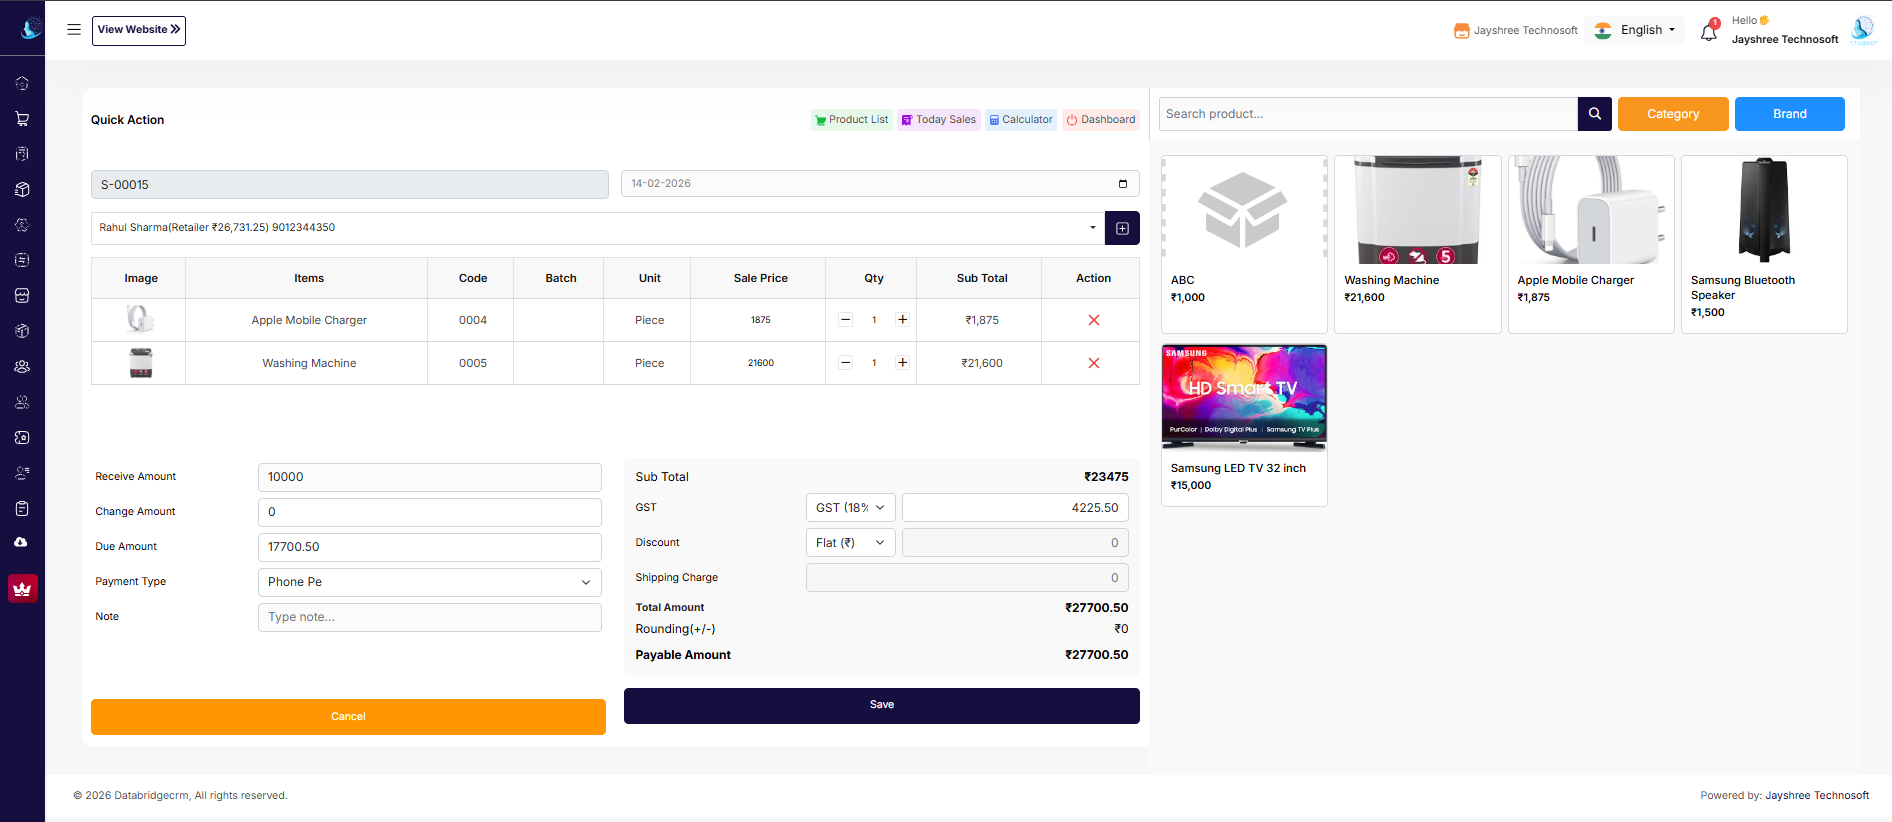
Task: Increase quantity of Apple Mobile Charger
Action: coord(902,320)
